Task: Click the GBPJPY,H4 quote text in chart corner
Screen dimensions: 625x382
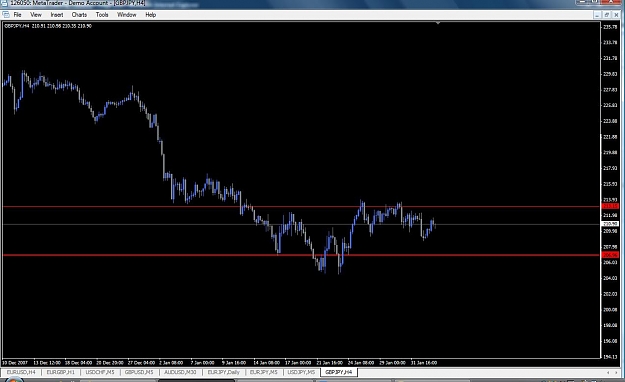Action: tap(48, 26)
